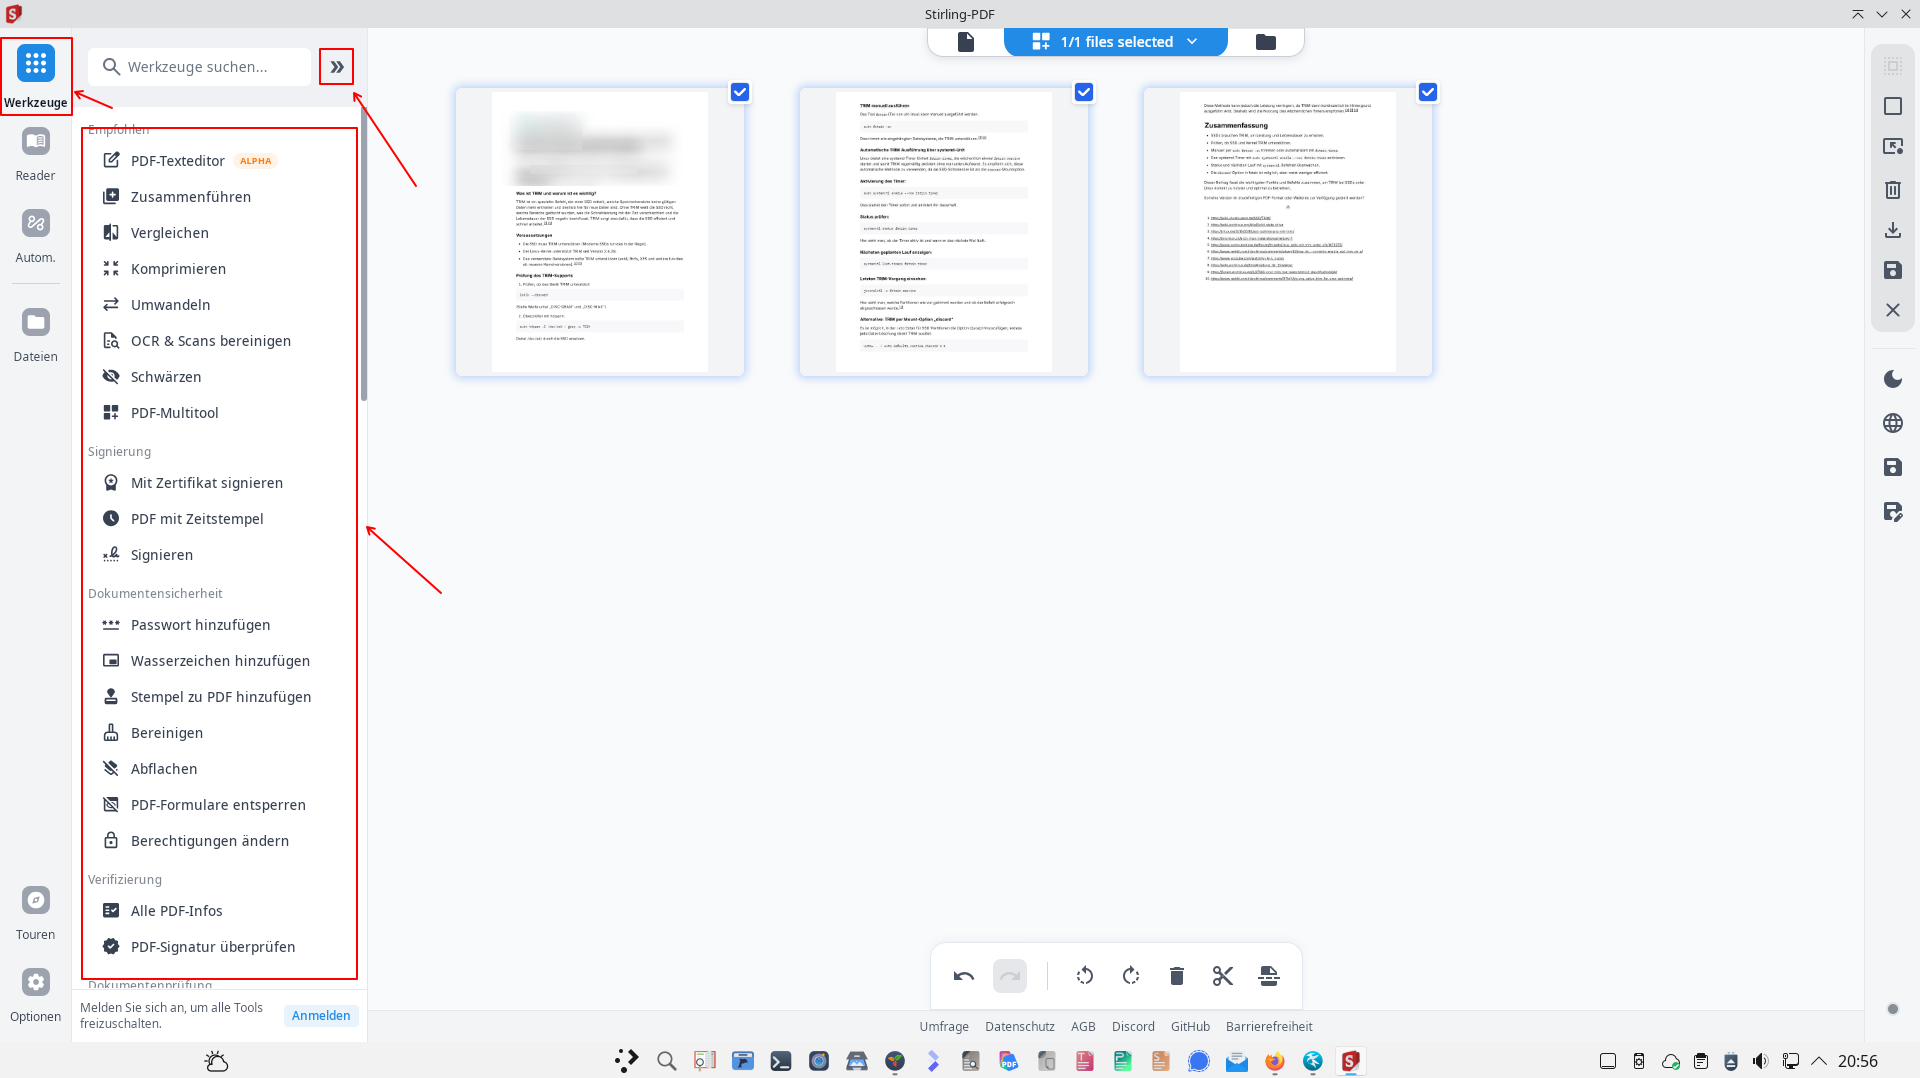Screen dimensions: 1920x1078
Task: Open the Wasserzeichen hinzufügen tool
Action: [x=220, y=661]
